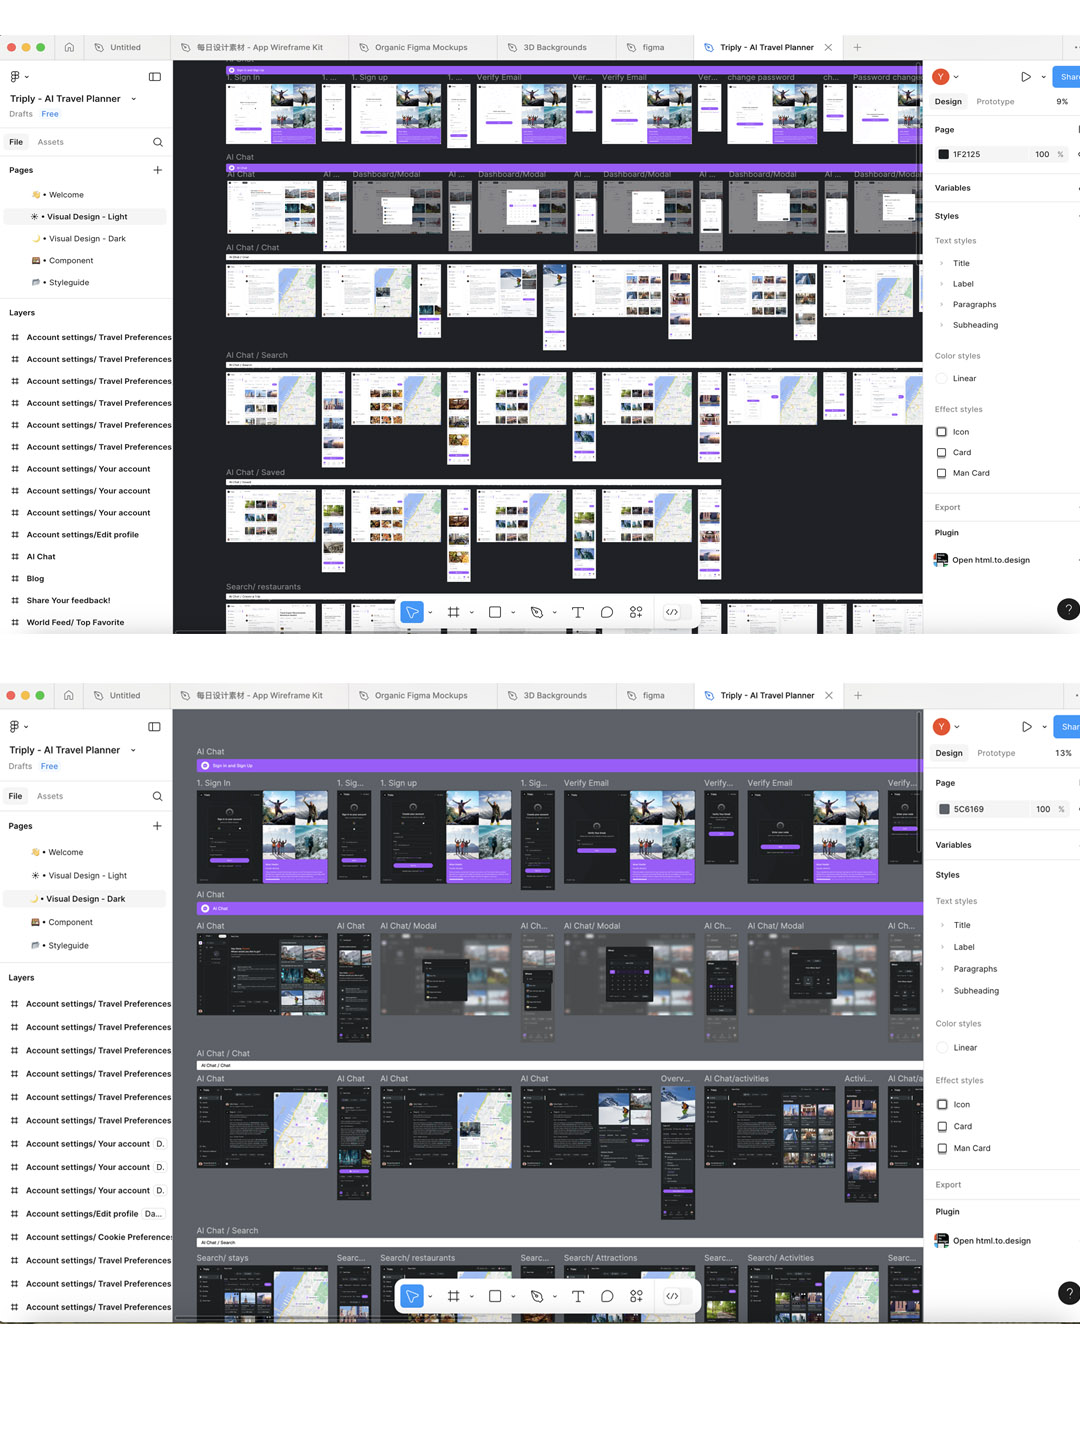The width and height of the screenshot is (1080, 1440).
Task: Select the World Feed/ Top Favorite layer
Action: (x=75, y=622)
